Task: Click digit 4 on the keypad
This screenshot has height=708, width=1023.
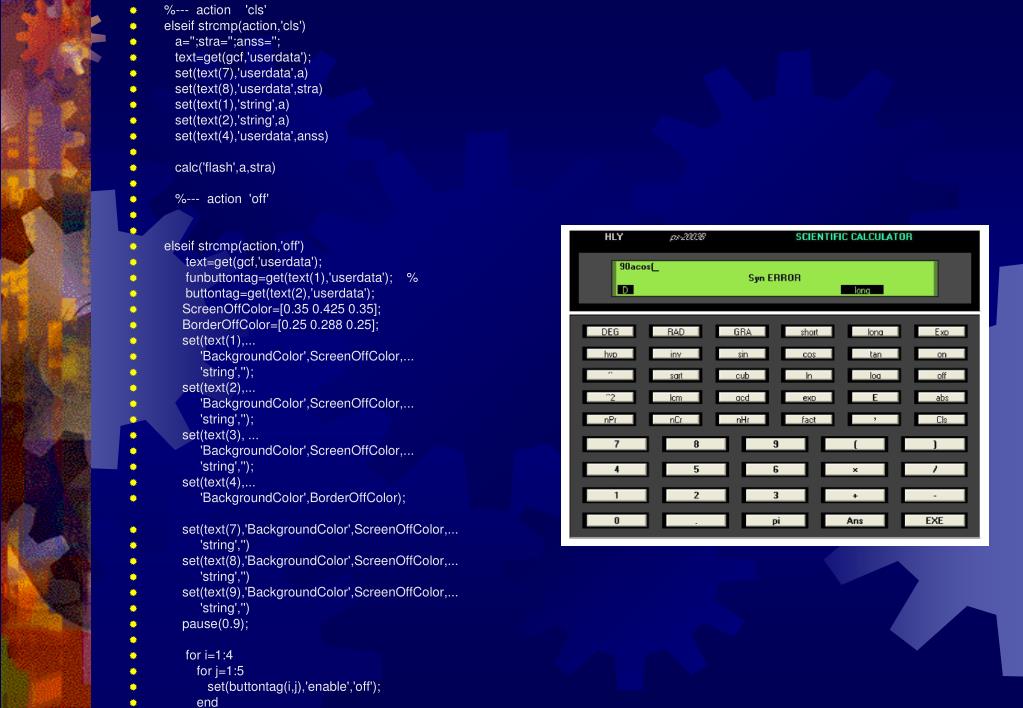Action: coord(617,469)
